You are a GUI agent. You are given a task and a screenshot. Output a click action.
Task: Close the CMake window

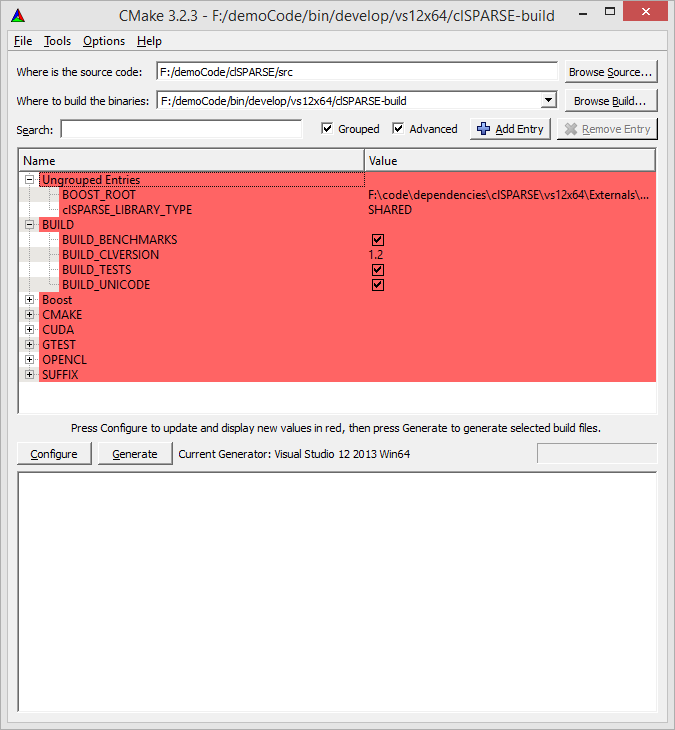pyautogui.click(x=645, y=12)
